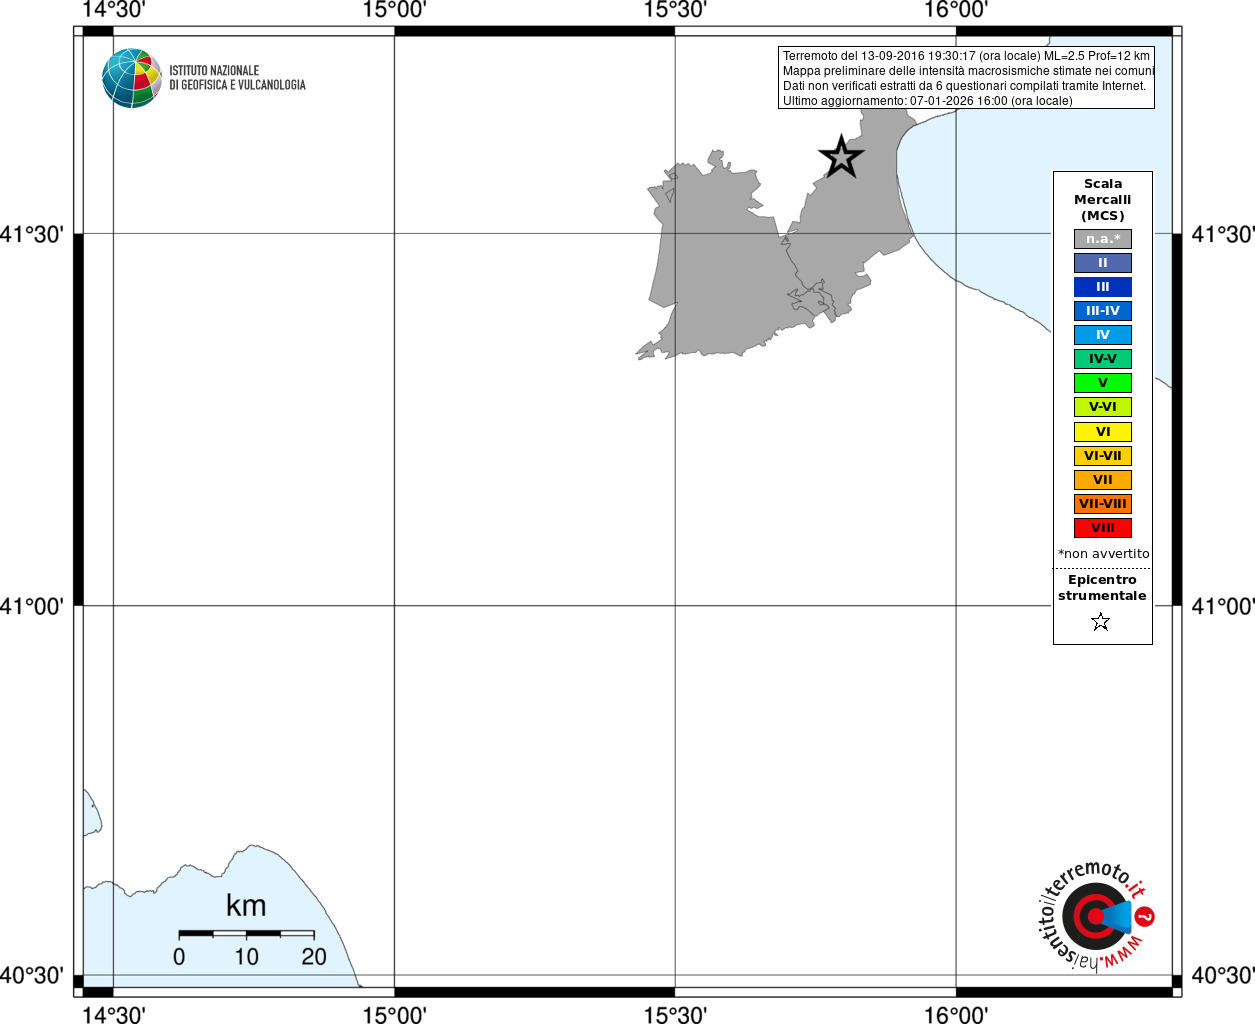Click the top axis label 16°00'
1255x1024 pixels.
click(956, 10)
